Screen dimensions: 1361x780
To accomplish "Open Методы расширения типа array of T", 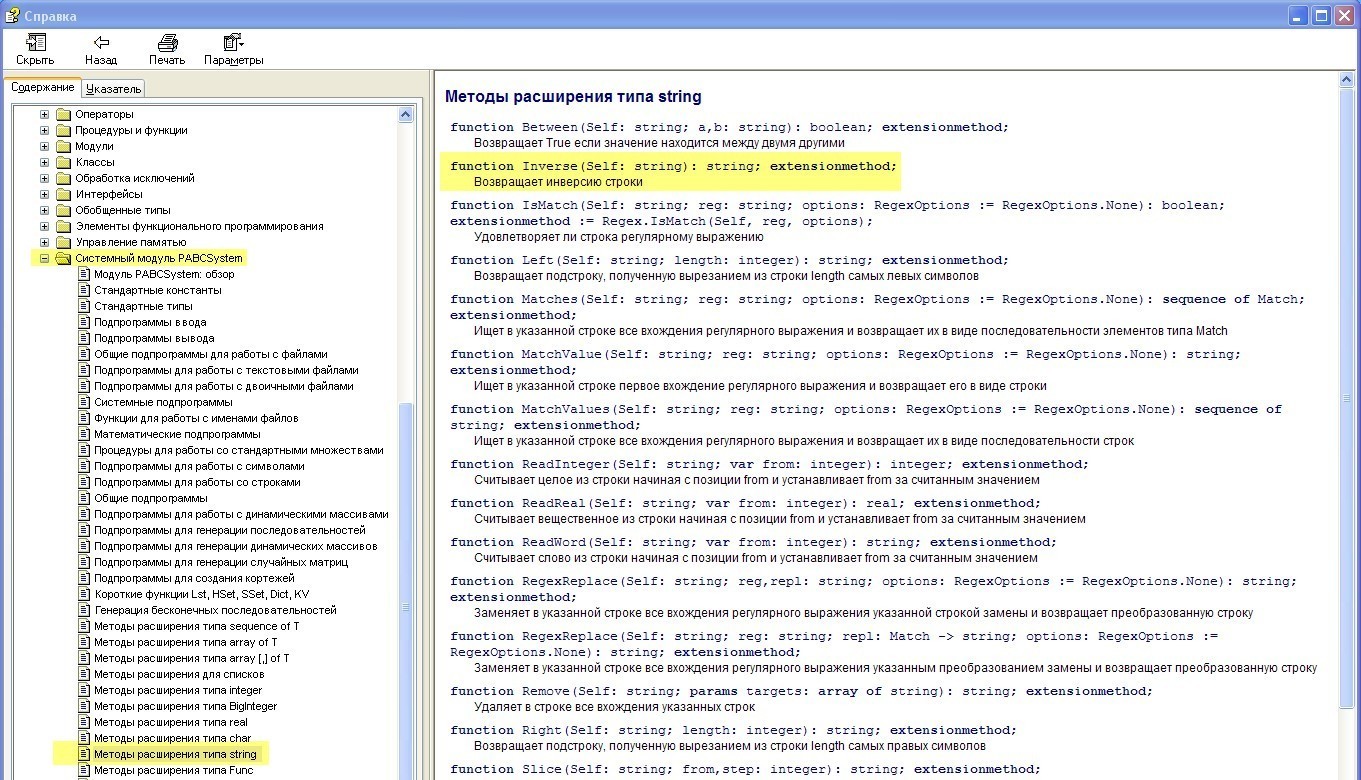I will pos(185,642).
